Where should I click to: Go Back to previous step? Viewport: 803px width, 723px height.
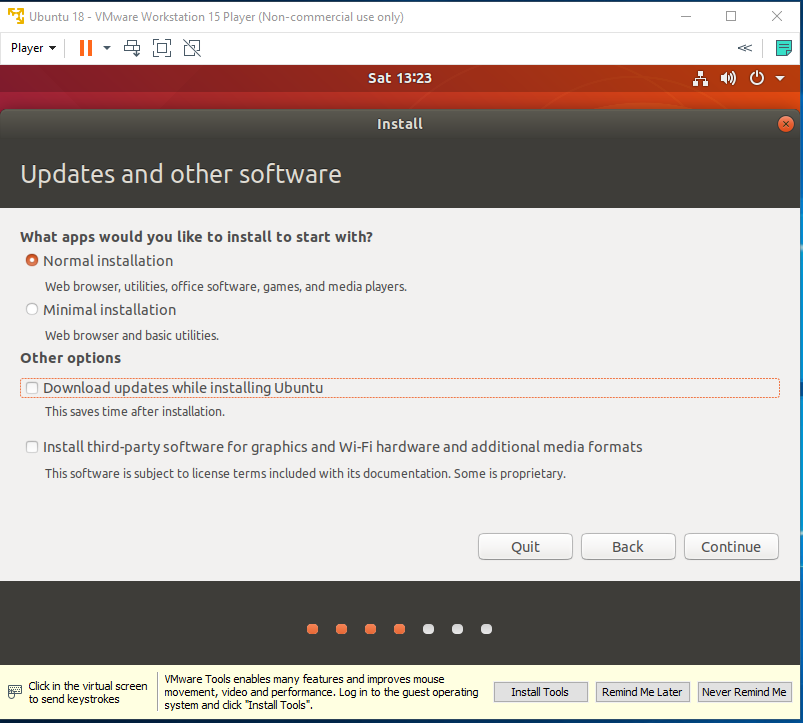click(628, 546)
